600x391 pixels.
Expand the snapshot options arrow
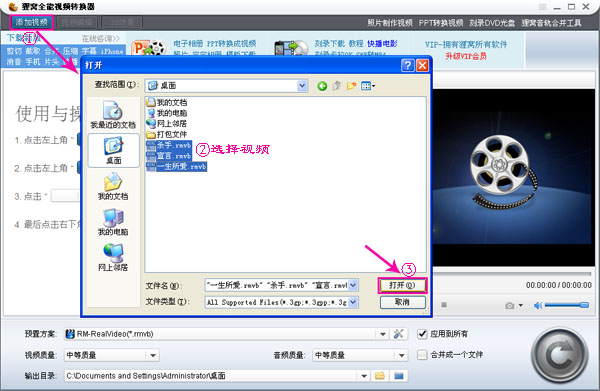(x=520, y=305)
